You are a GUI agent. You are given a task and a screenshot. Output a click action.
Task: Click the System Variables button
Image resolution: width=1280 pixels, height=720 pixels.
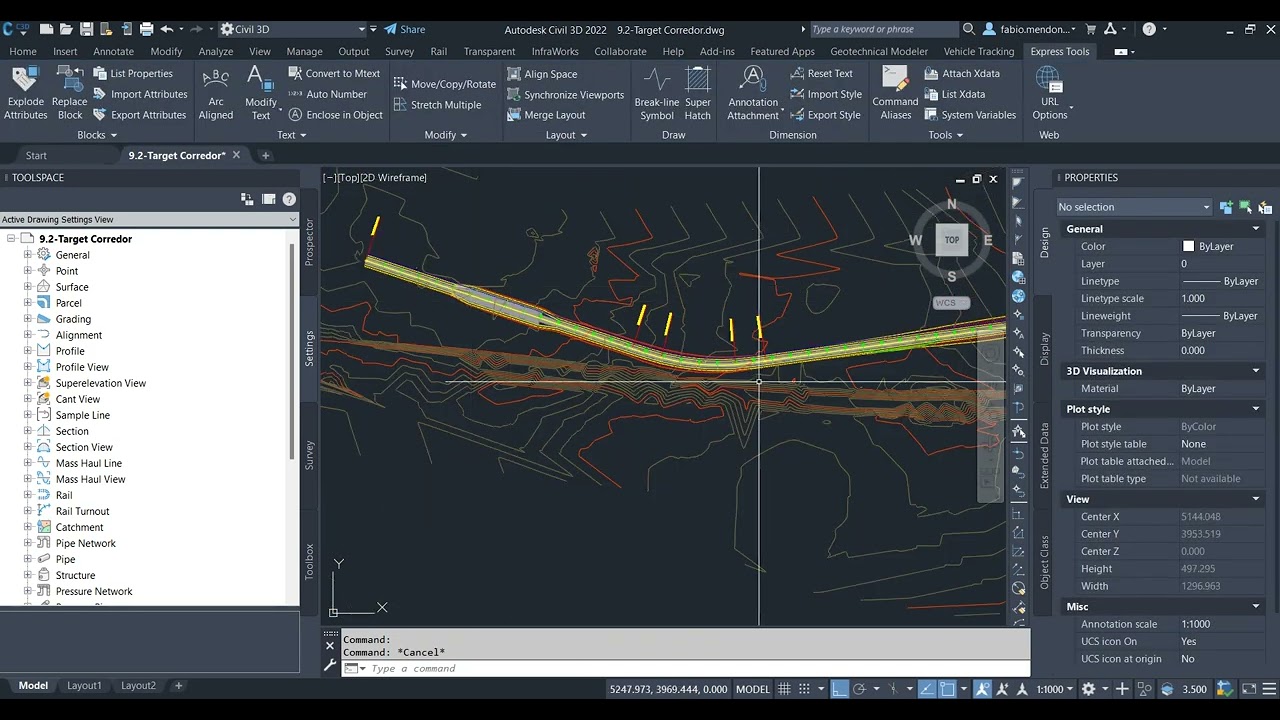pyautogui.click(x=970, y=115)
